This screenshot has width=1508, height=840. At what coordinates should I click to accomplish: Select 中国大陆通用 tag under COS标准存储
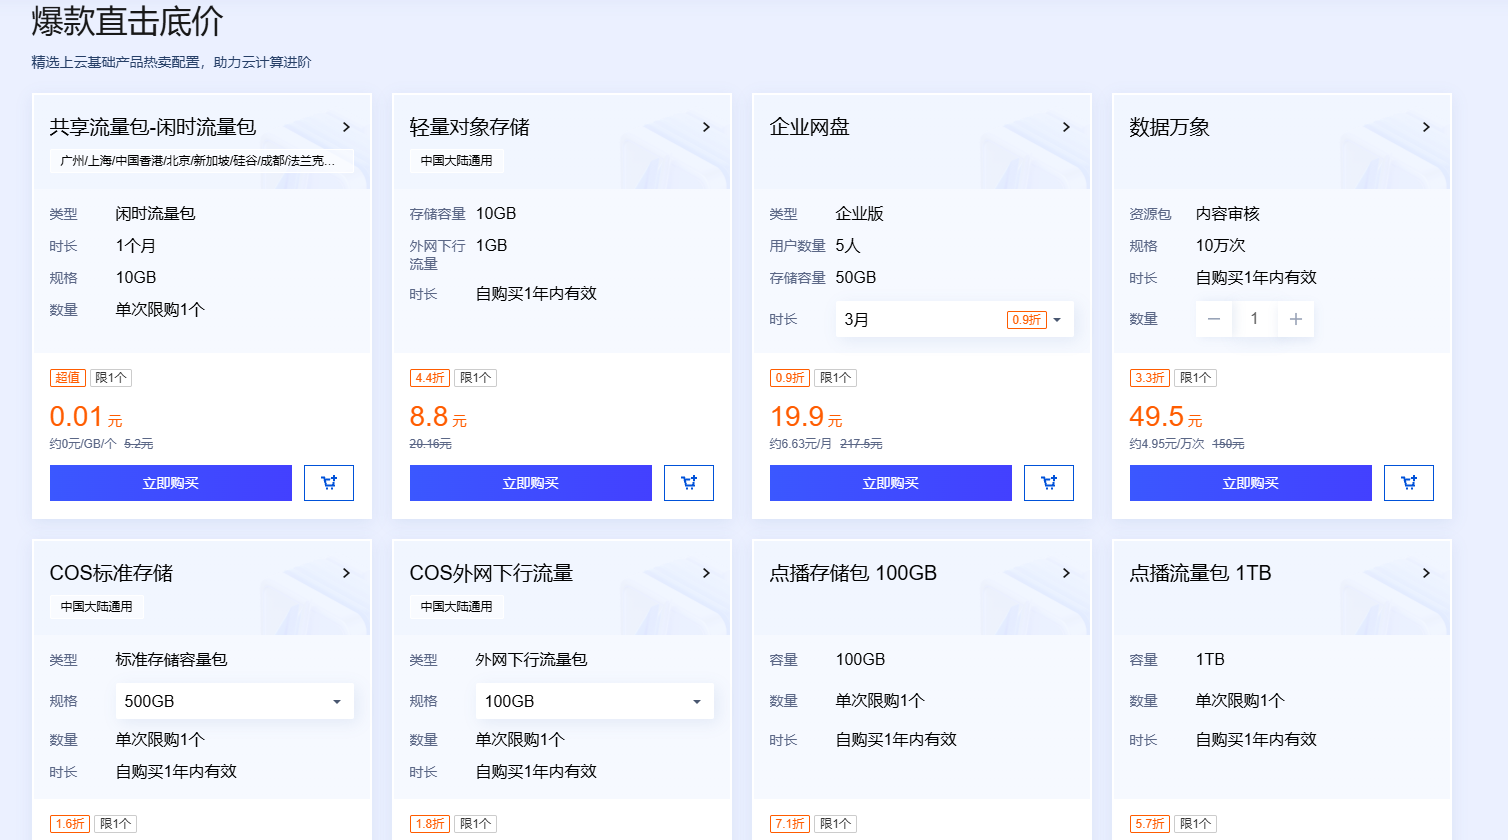tap(96, 607)
